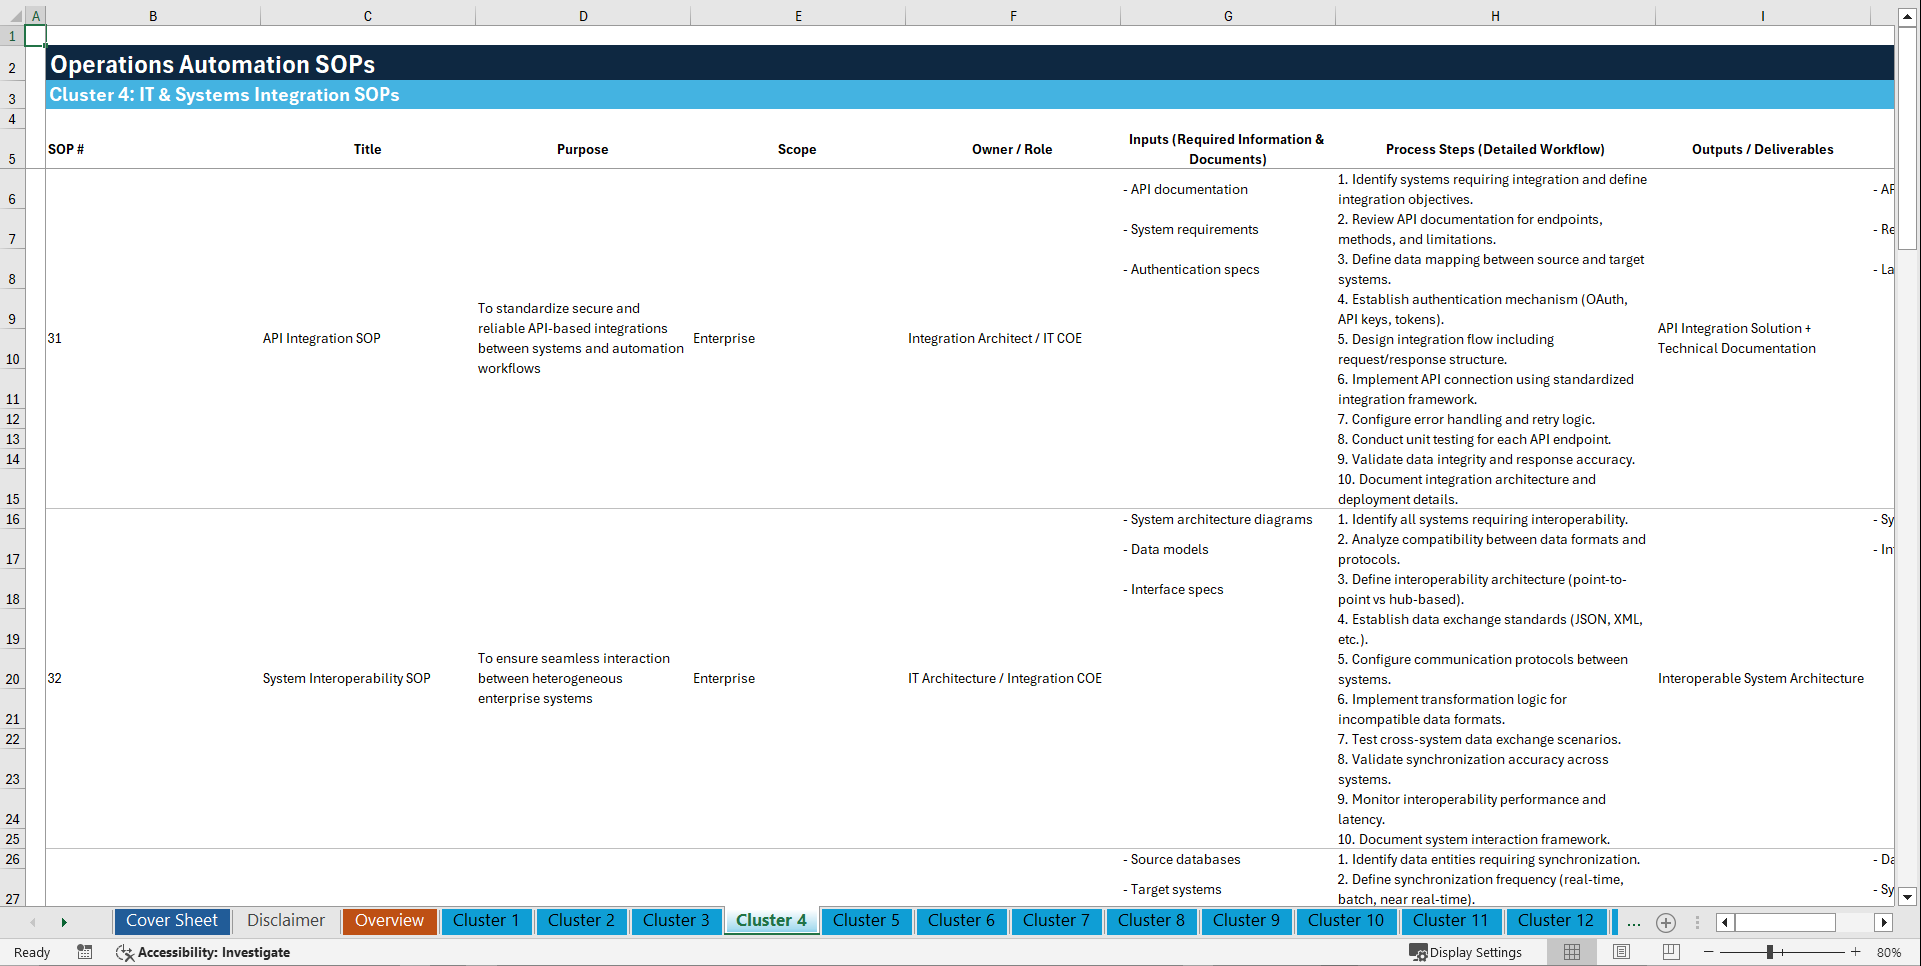Click the left sheet navigation arrow
This screenshot has height=966, width=1921.
click(x=33, y=923)
